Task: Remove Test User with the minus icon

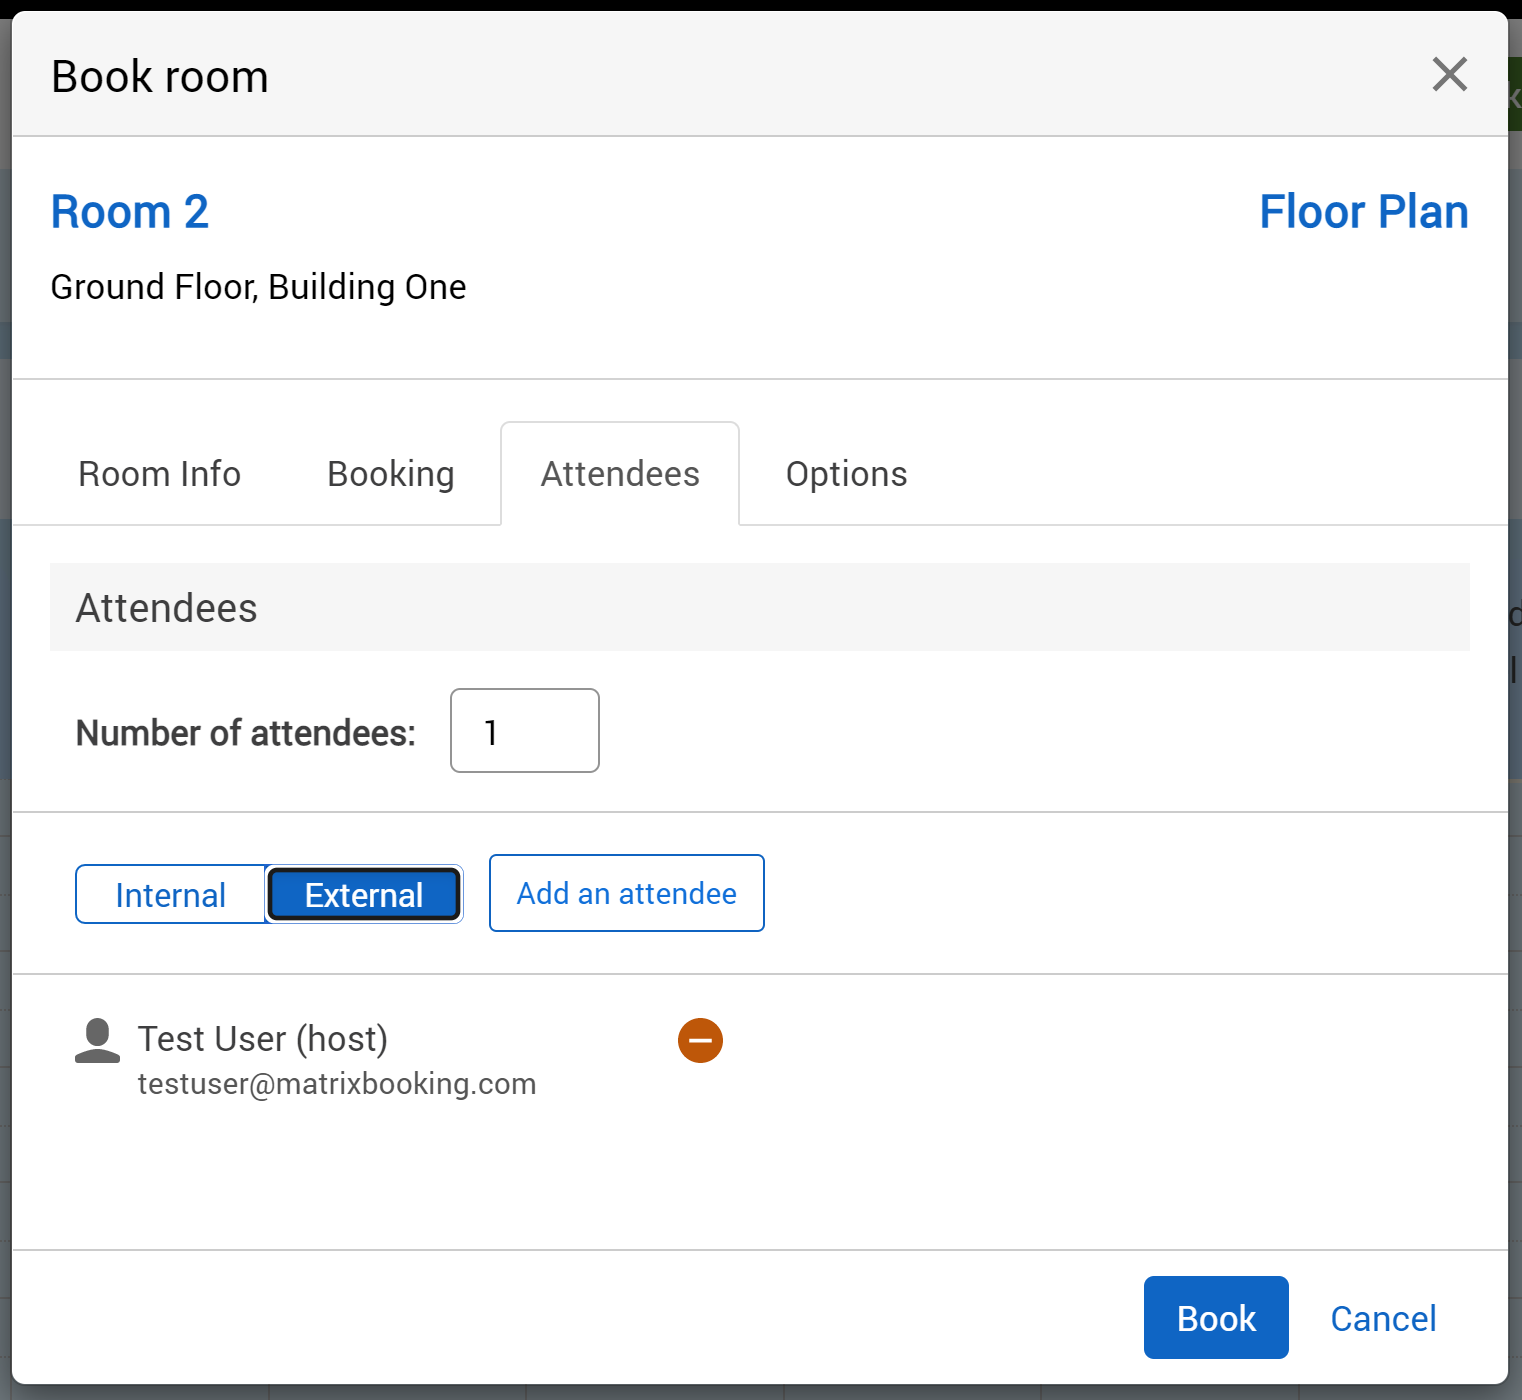Action: 700,1040
